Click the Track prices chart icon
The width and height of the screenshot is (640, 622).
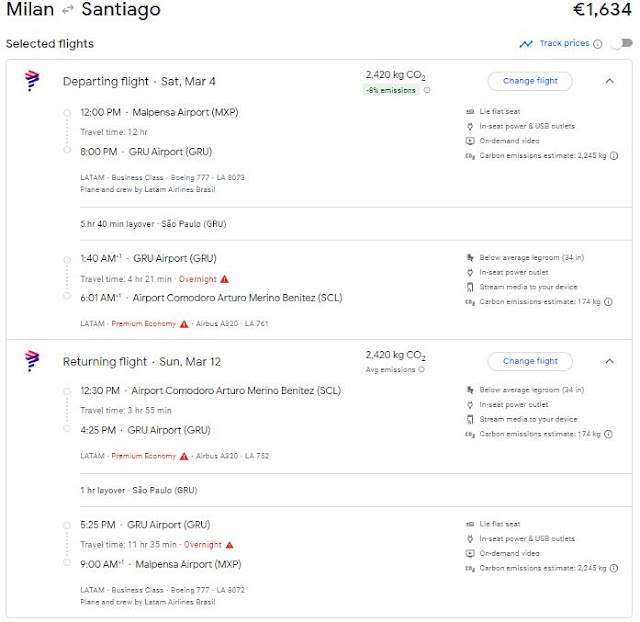pos(526,44)
